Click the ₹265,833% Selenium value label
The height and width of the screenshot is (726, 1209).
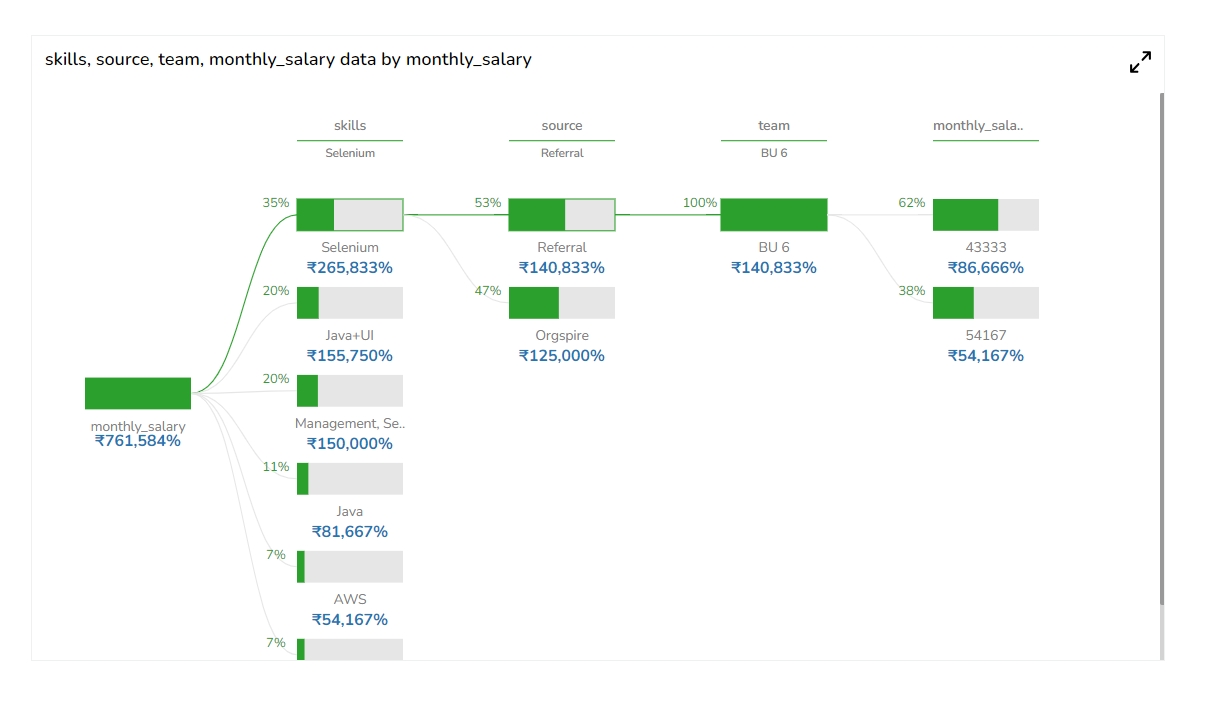(350, 268)
